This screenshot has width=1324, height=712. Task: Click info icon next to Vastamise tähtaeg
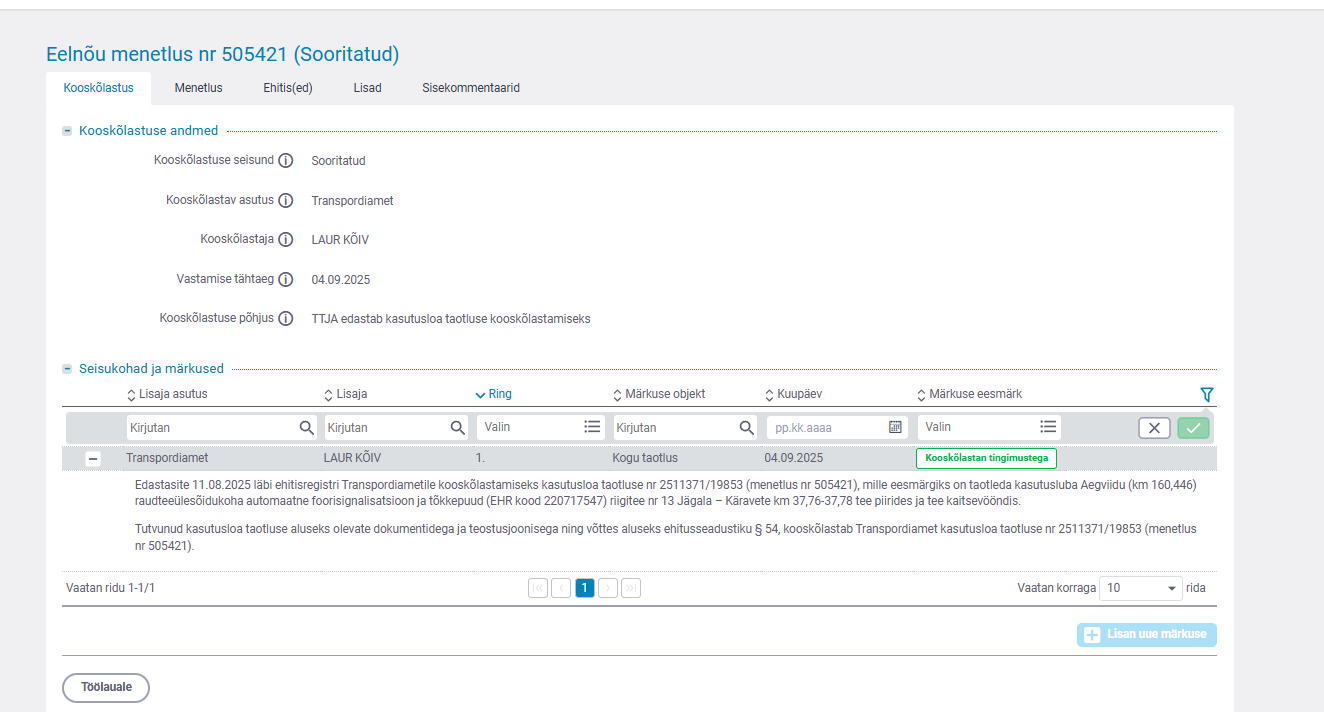[x=285, y=280]
